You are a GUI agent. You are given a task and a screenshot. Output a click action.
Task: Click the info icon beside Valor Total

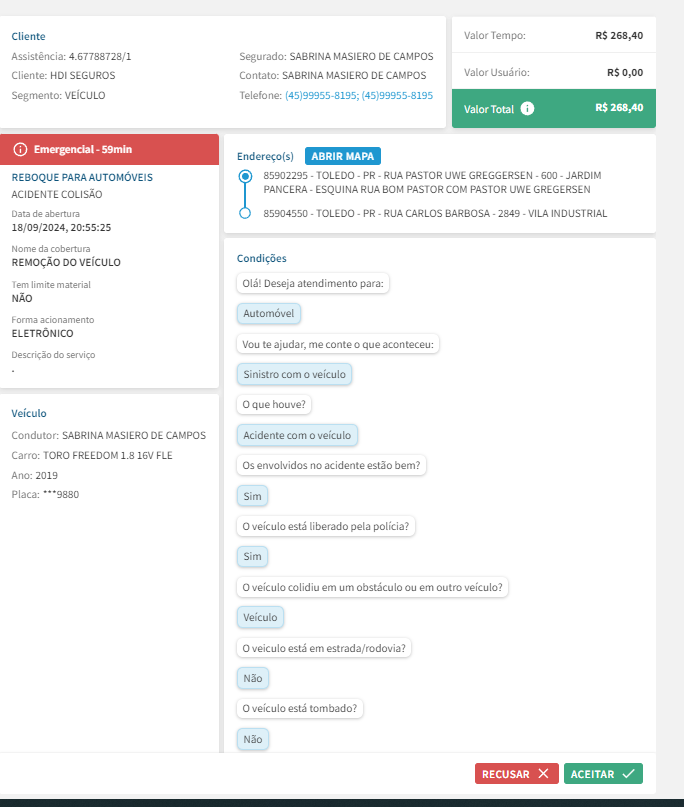(528, 109)
